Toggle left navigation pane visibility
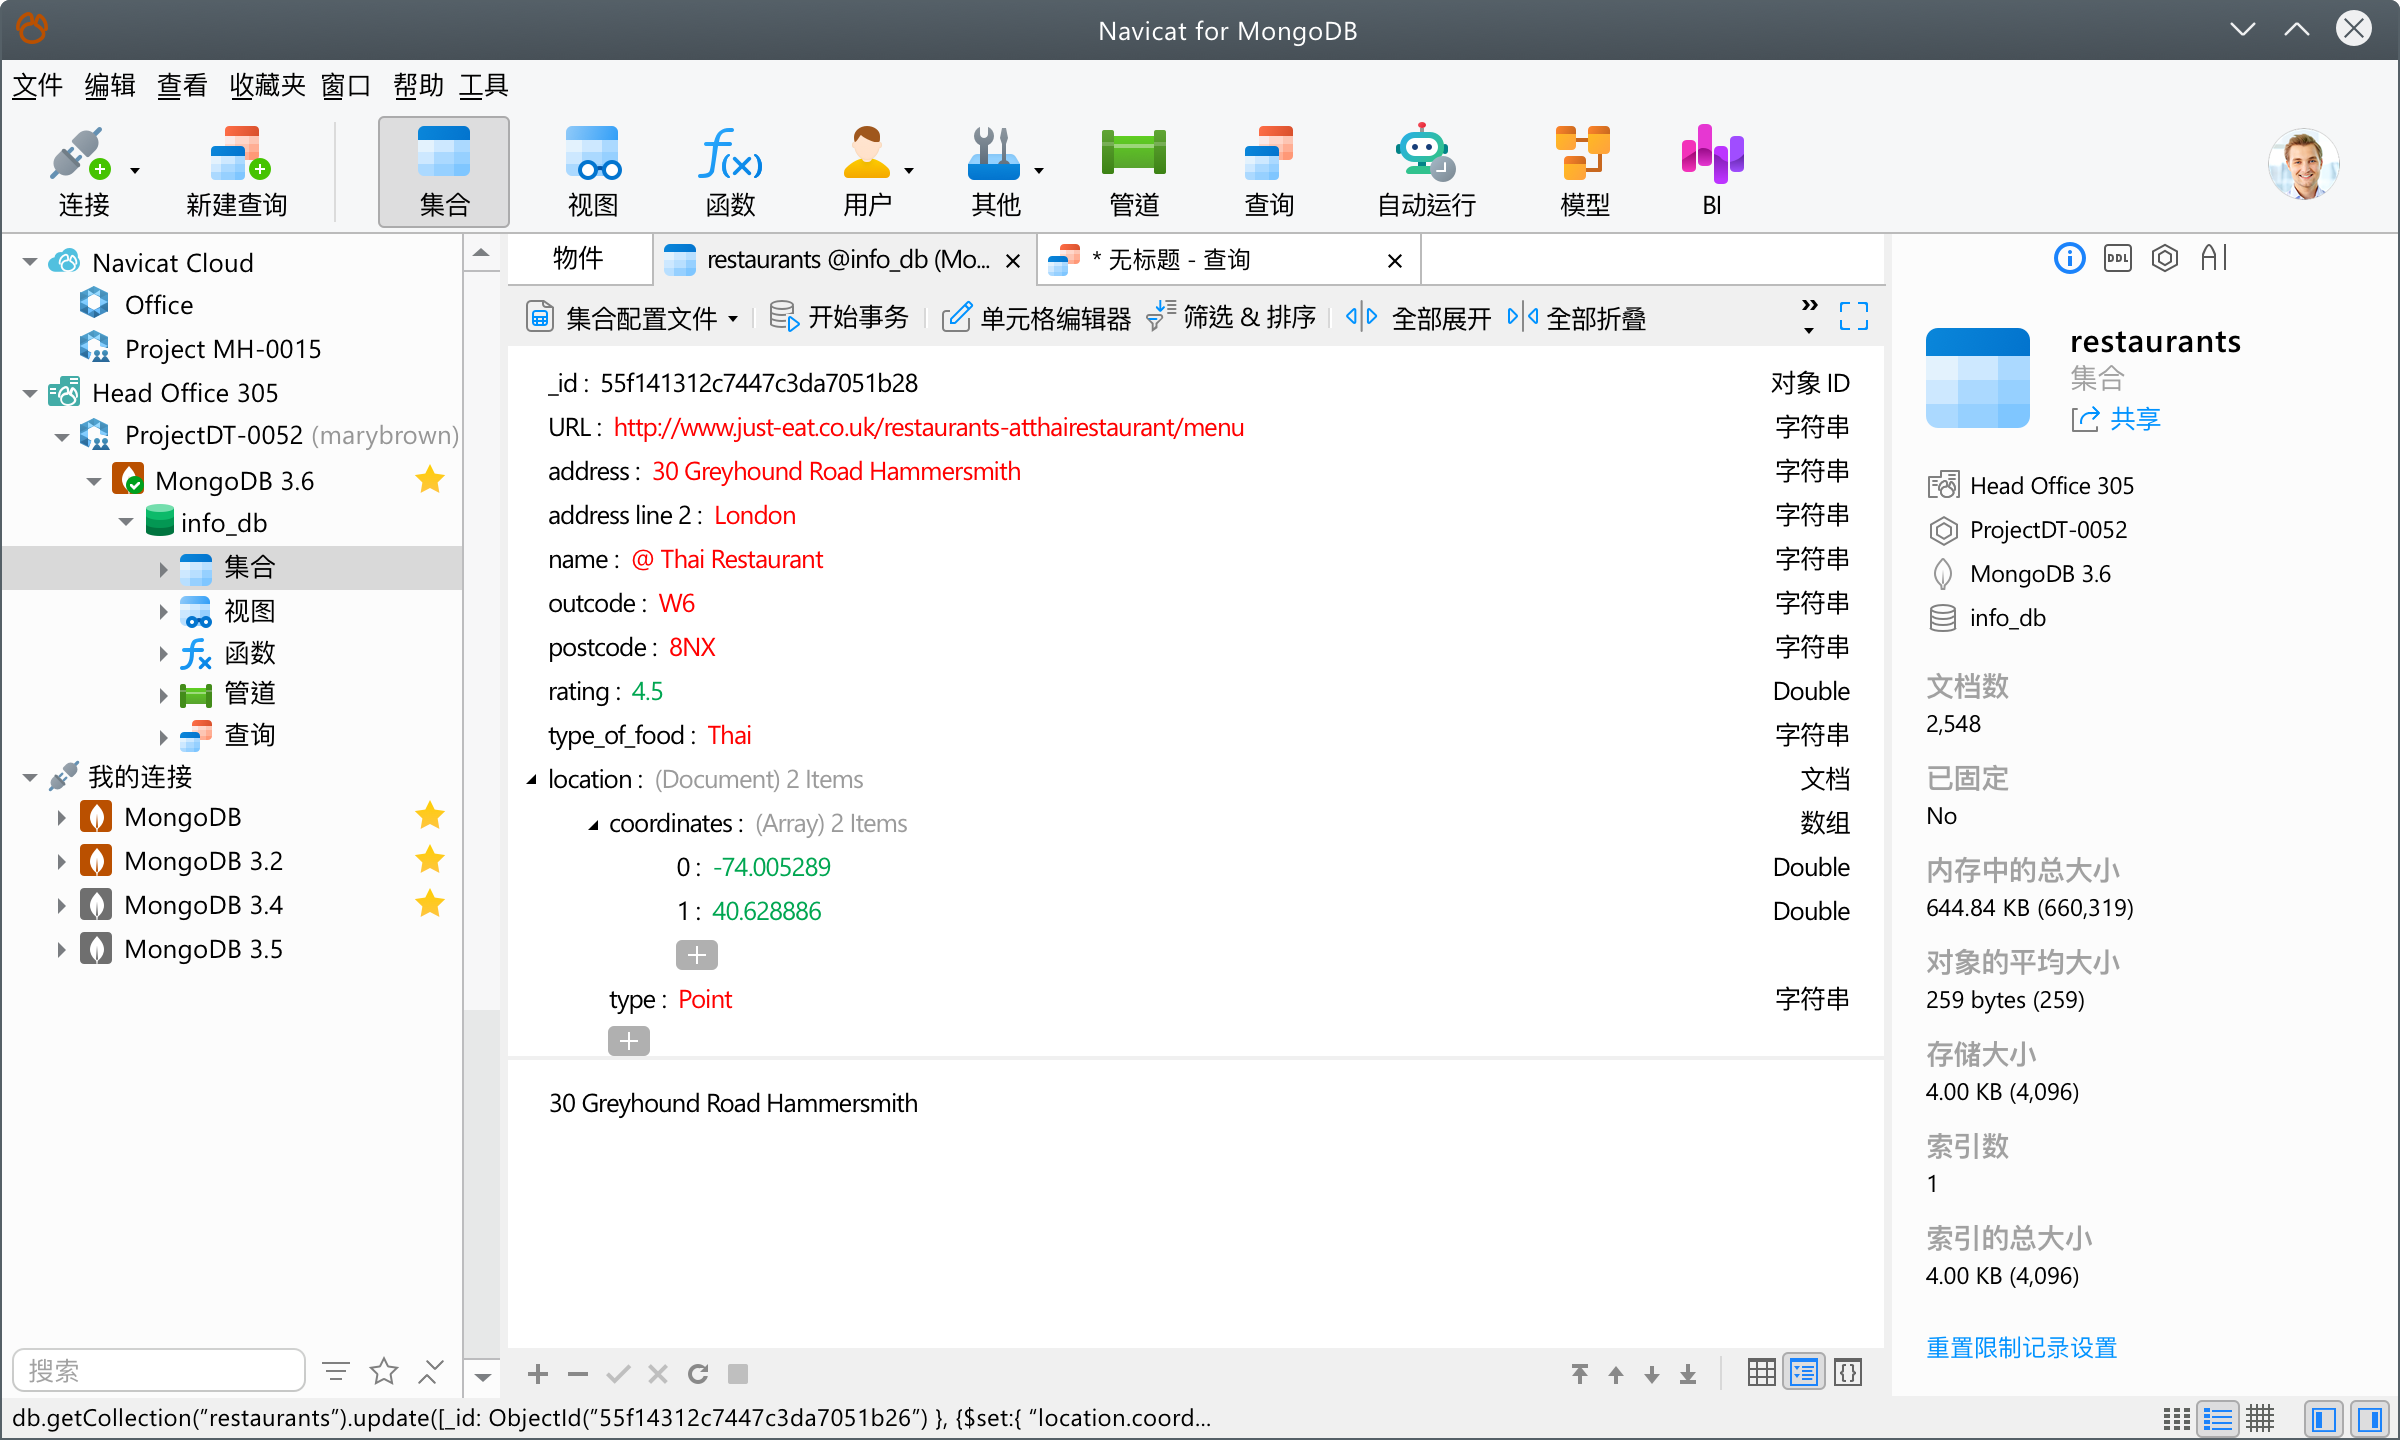Screen dimensions: 2400x1440 2324,1419
